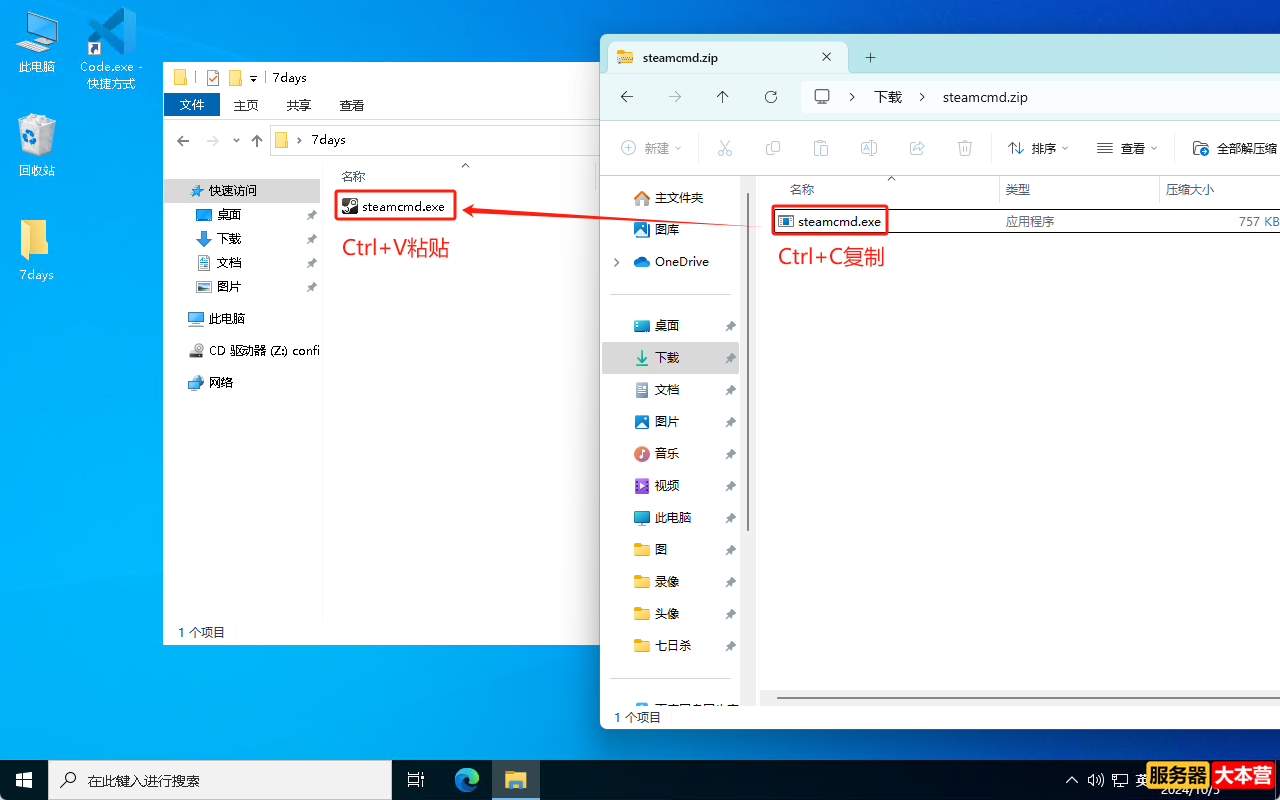Screen dimensions: 1280x800
Task: Select steamcmd.exe in the 7days folder
Action: click(x=394, y=206)
